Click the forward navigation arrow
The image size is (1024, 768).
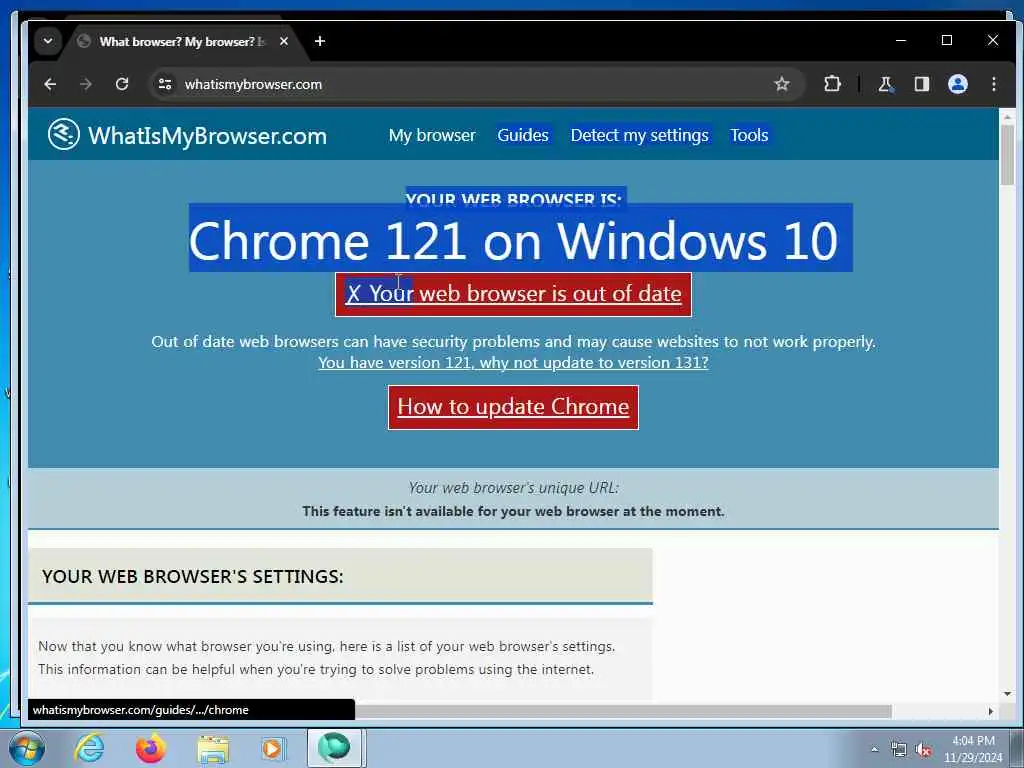86,84
